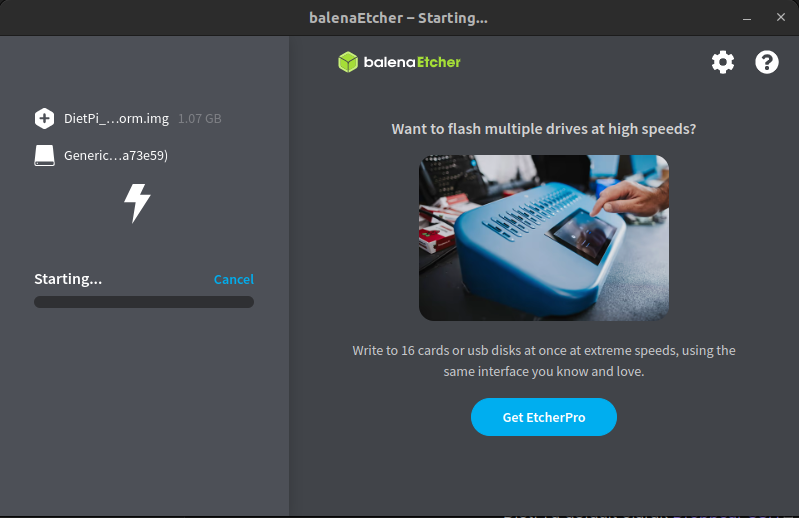The width and height of the screenshot is (799, 518).
Task: Cancel the flashing process
Action: click(233, 279)
